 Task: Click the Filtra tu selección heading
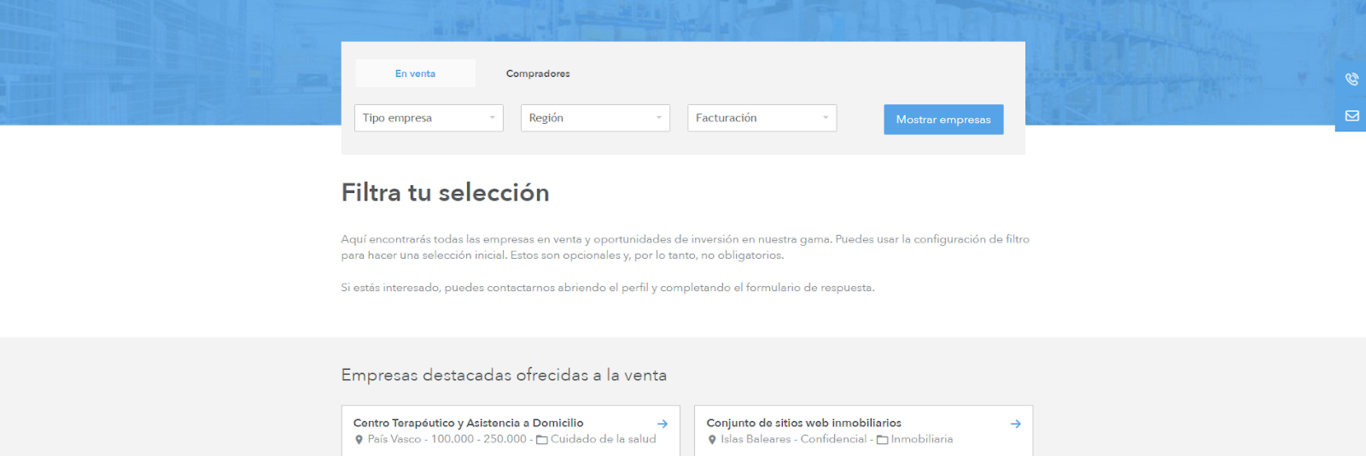[x=445, y=192]
